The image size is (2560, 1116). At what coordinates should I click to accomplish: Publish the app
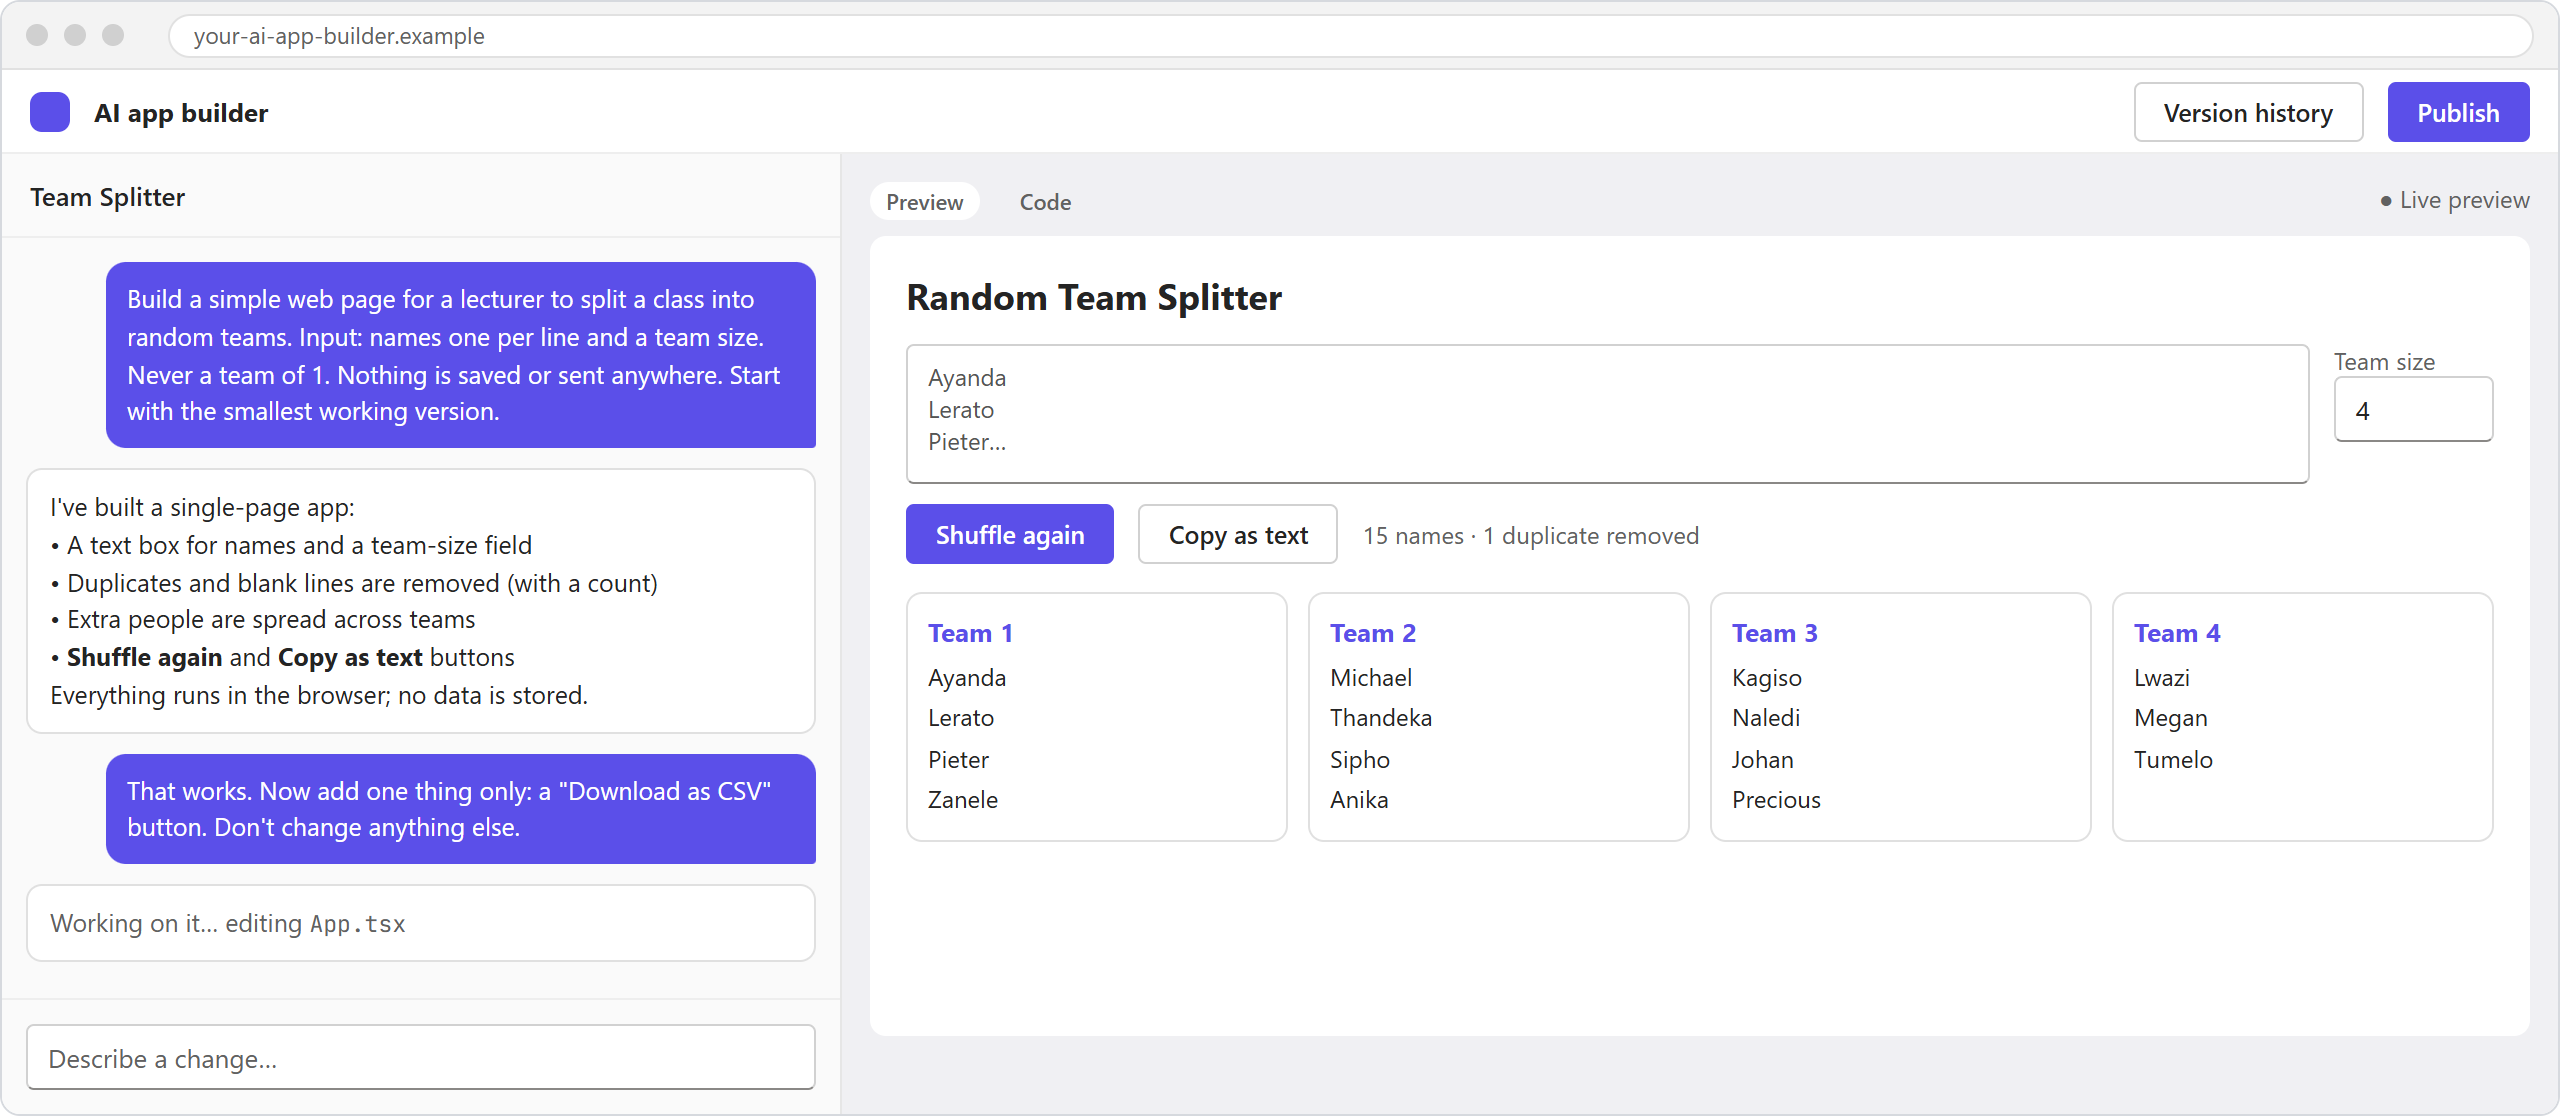pyautogui.click(x=2458, y=112)
